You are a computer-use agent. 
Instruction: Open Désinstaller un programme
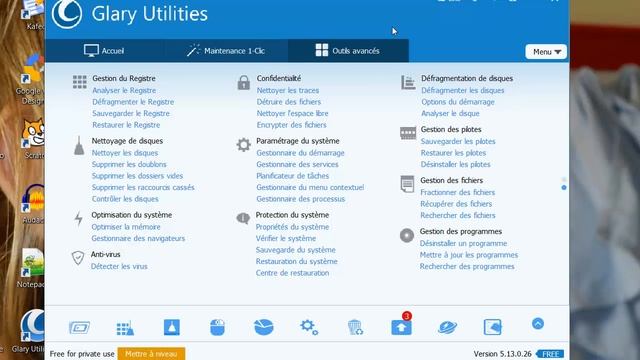pos(463,243)
